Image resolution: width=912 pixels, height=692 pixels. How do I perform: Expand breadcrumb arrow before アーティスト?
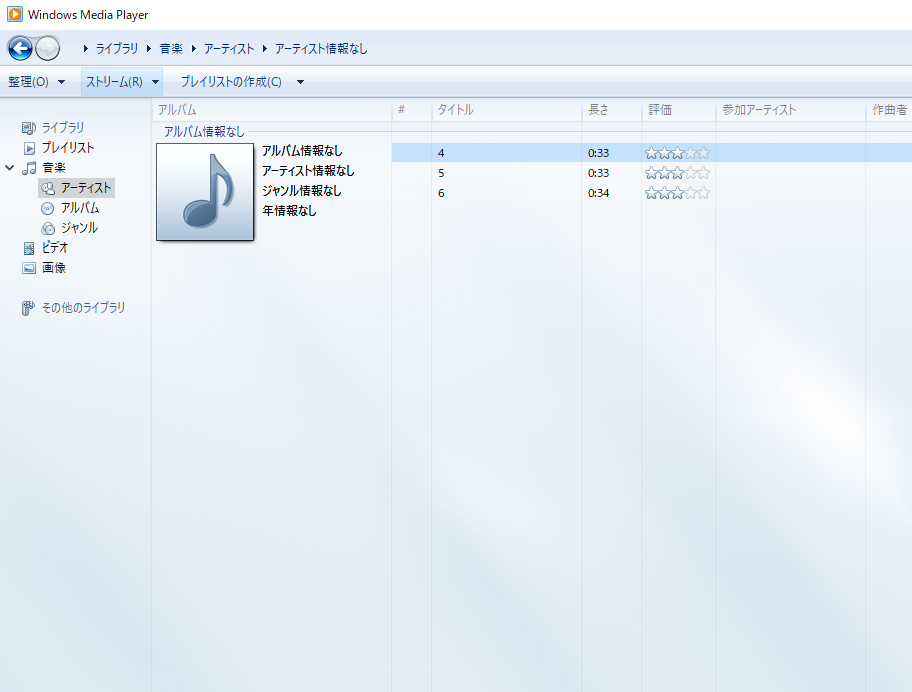point(194,49)
